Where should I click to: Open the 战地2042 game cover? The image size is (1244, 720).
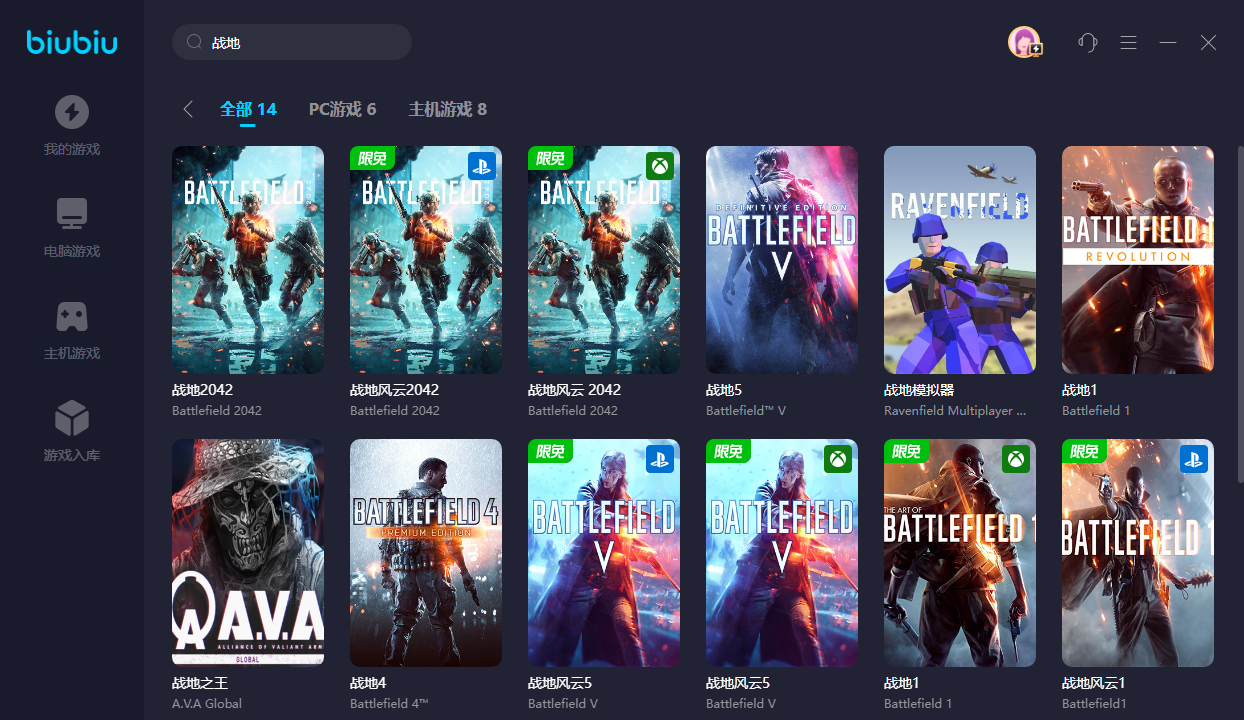tap(248, 260)
